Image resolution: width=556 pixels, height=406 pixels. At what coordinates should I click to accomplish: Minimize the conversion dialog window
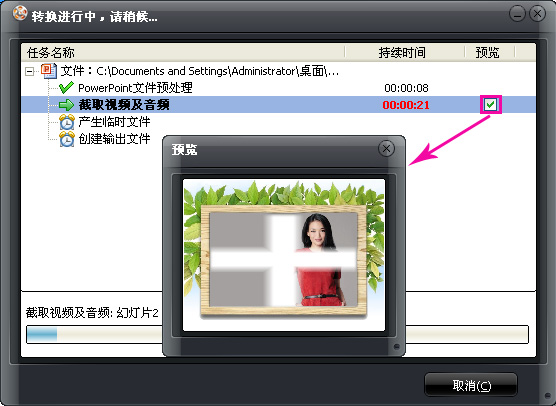(x=517, y=14)
